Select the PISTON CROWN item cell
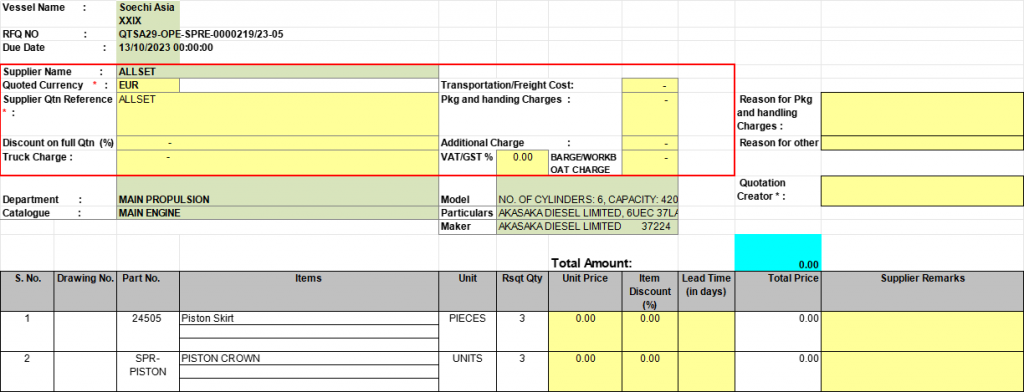Screen dimensions: 1024x392 [x=308, y=358]
